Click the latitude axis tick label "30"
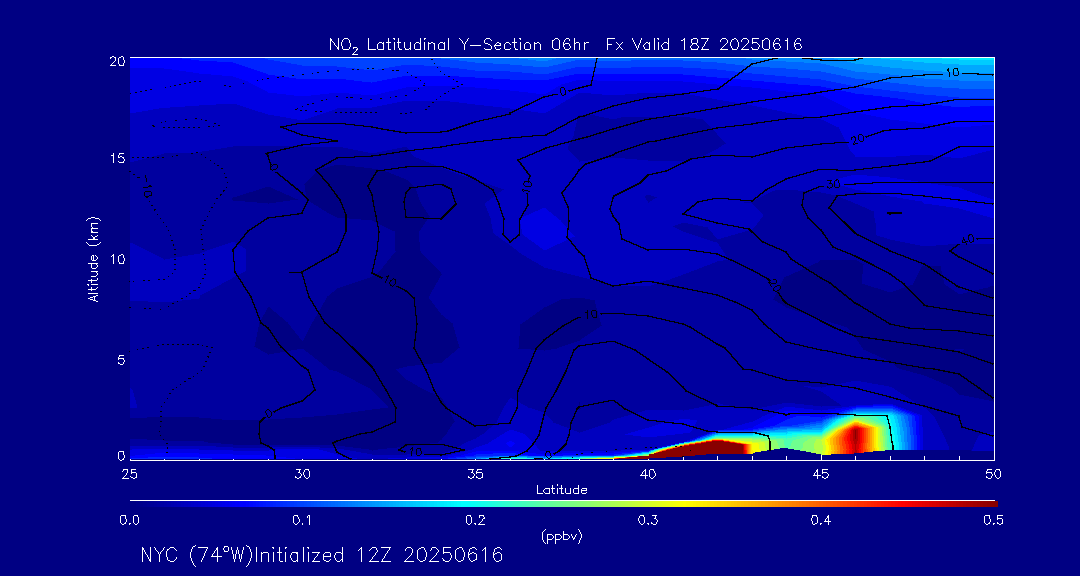 [x=302, y=474]
